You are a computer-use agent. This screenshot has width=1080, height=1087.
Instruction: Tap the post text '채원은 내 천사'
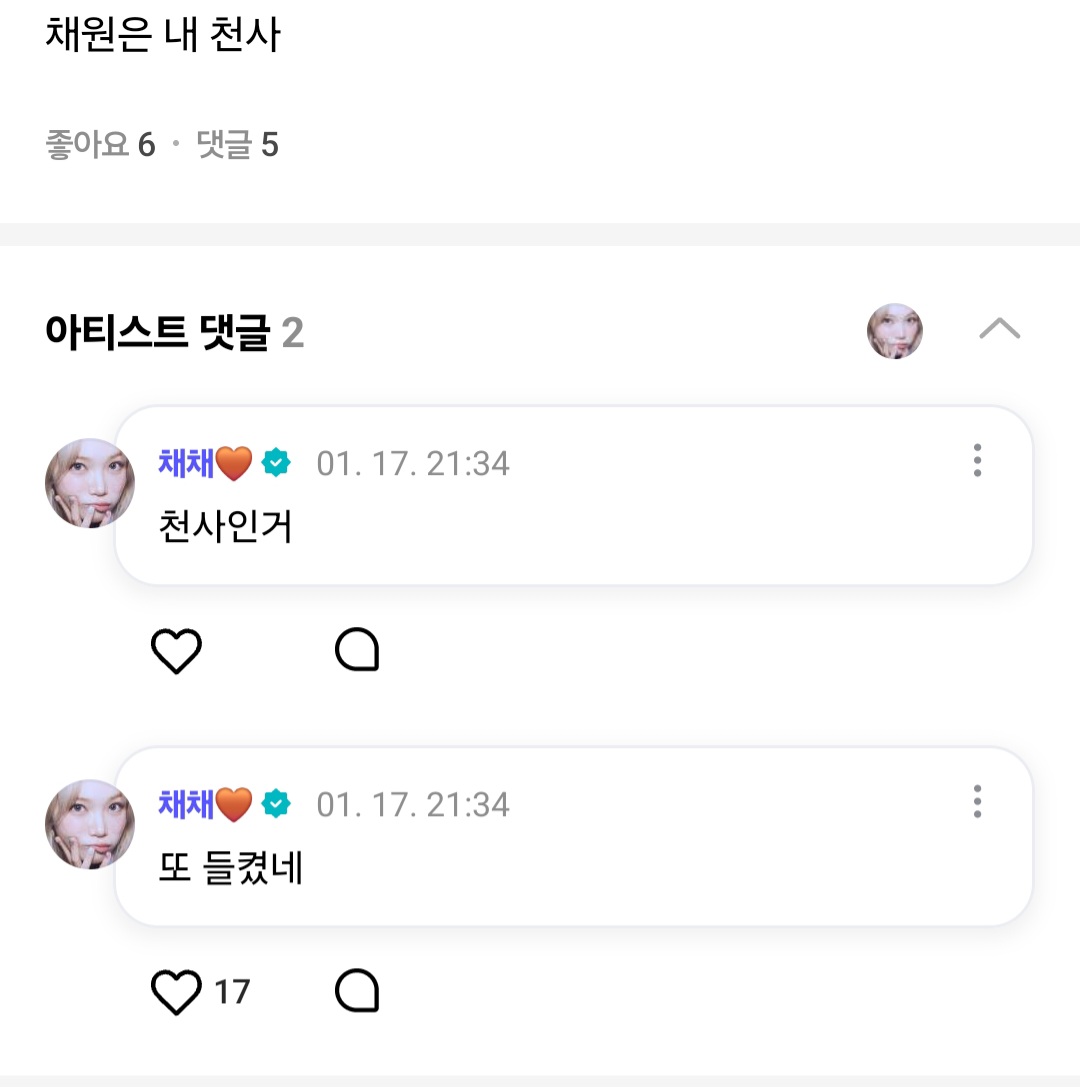click(x=163, y=35)
